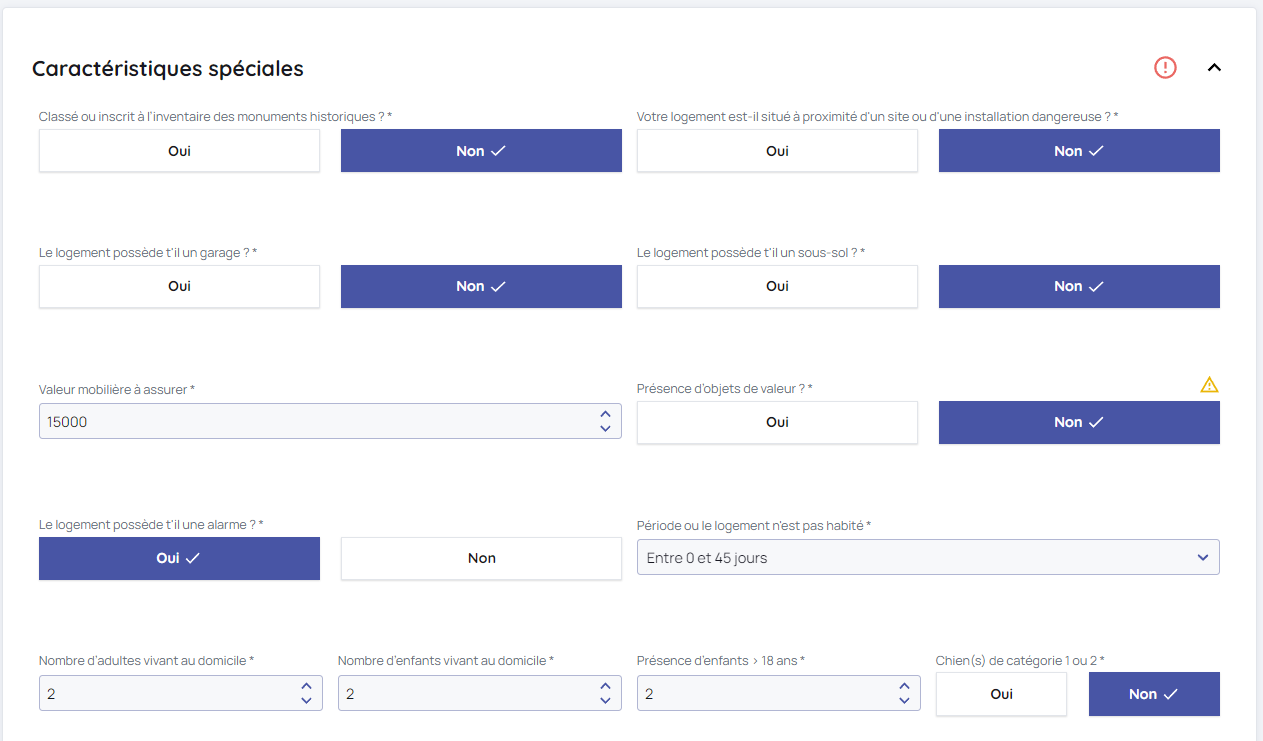Open the unoccupied period dropdown
The width and height of the screenshot is (1263, 741).
point(927,558)
